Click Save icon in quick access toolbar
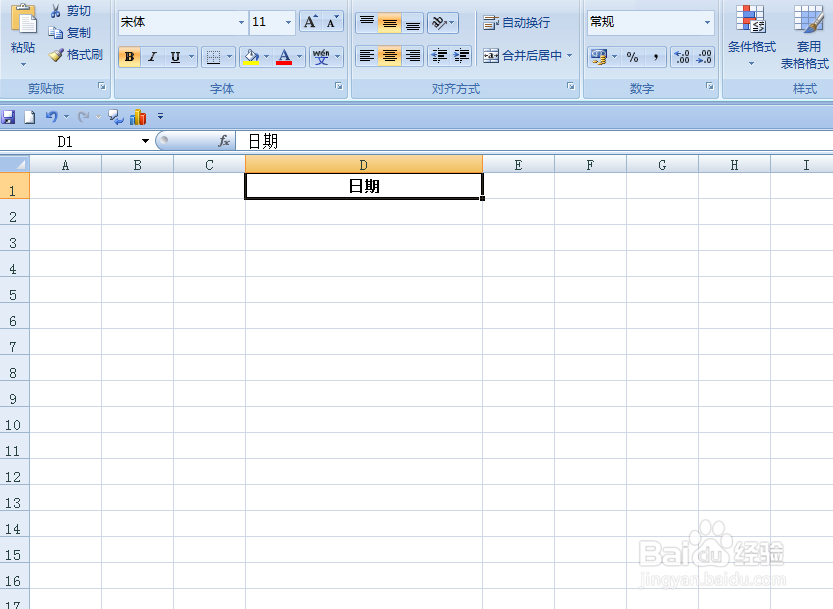The image size is (833, 609). click(x=8, y=117)
